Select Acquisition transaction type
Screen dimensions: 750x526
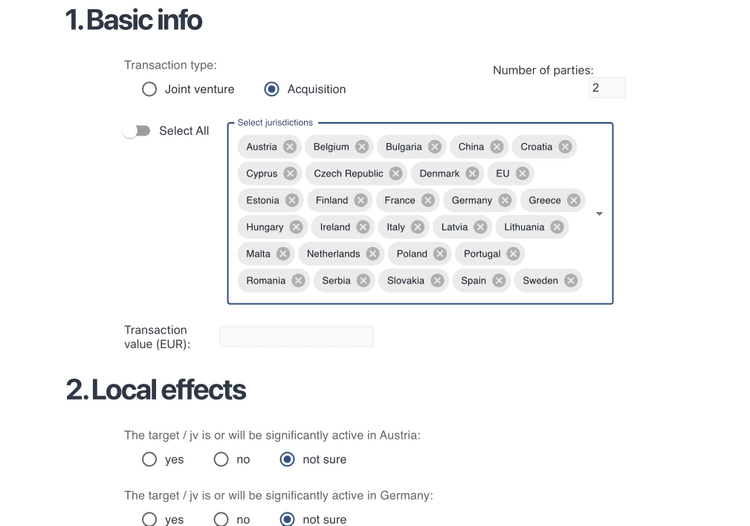[272, 89]
